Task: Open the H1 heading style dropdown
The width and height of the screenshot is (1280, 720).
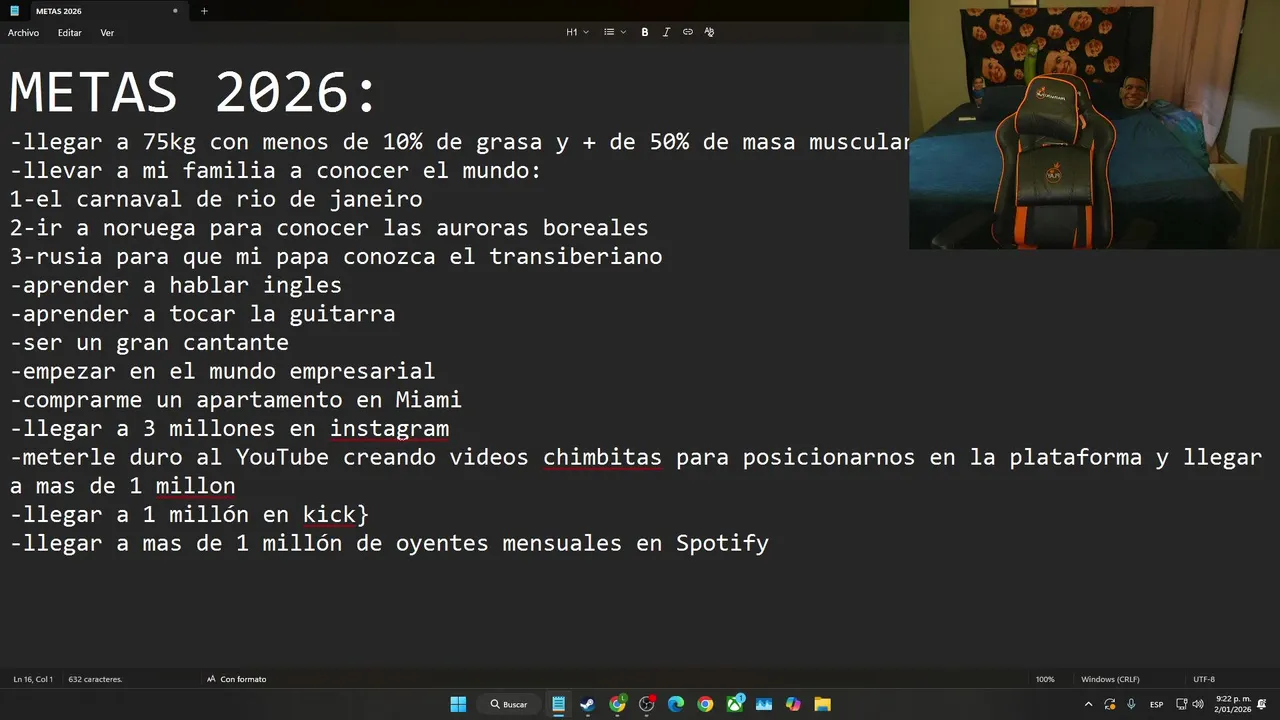Action: [577, 32]
